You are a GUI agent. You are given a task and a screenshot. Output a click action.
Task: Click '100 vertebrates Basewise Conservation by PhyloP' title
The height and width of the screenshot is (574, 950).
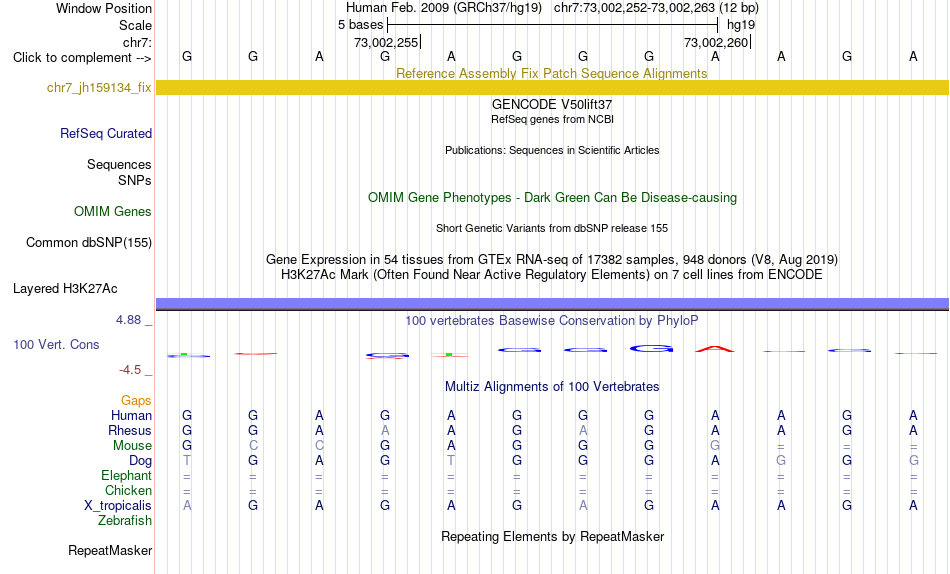pos(552,320)
